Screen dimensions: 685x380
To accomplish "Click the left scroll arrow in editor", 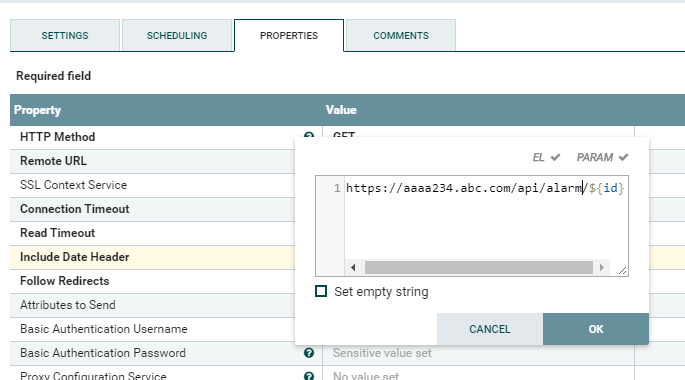I will pos(353,267).
